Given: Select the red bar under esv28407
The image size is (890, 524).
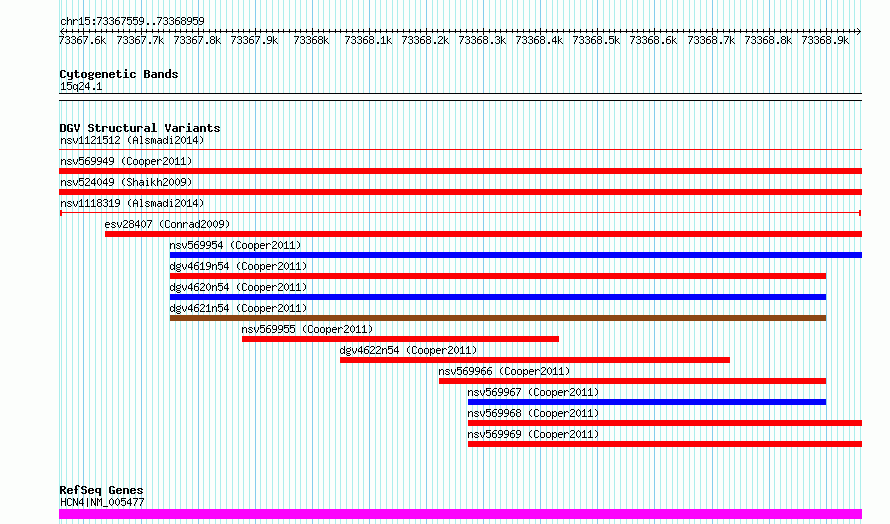Looking at the screenshot, I should 484,234.
